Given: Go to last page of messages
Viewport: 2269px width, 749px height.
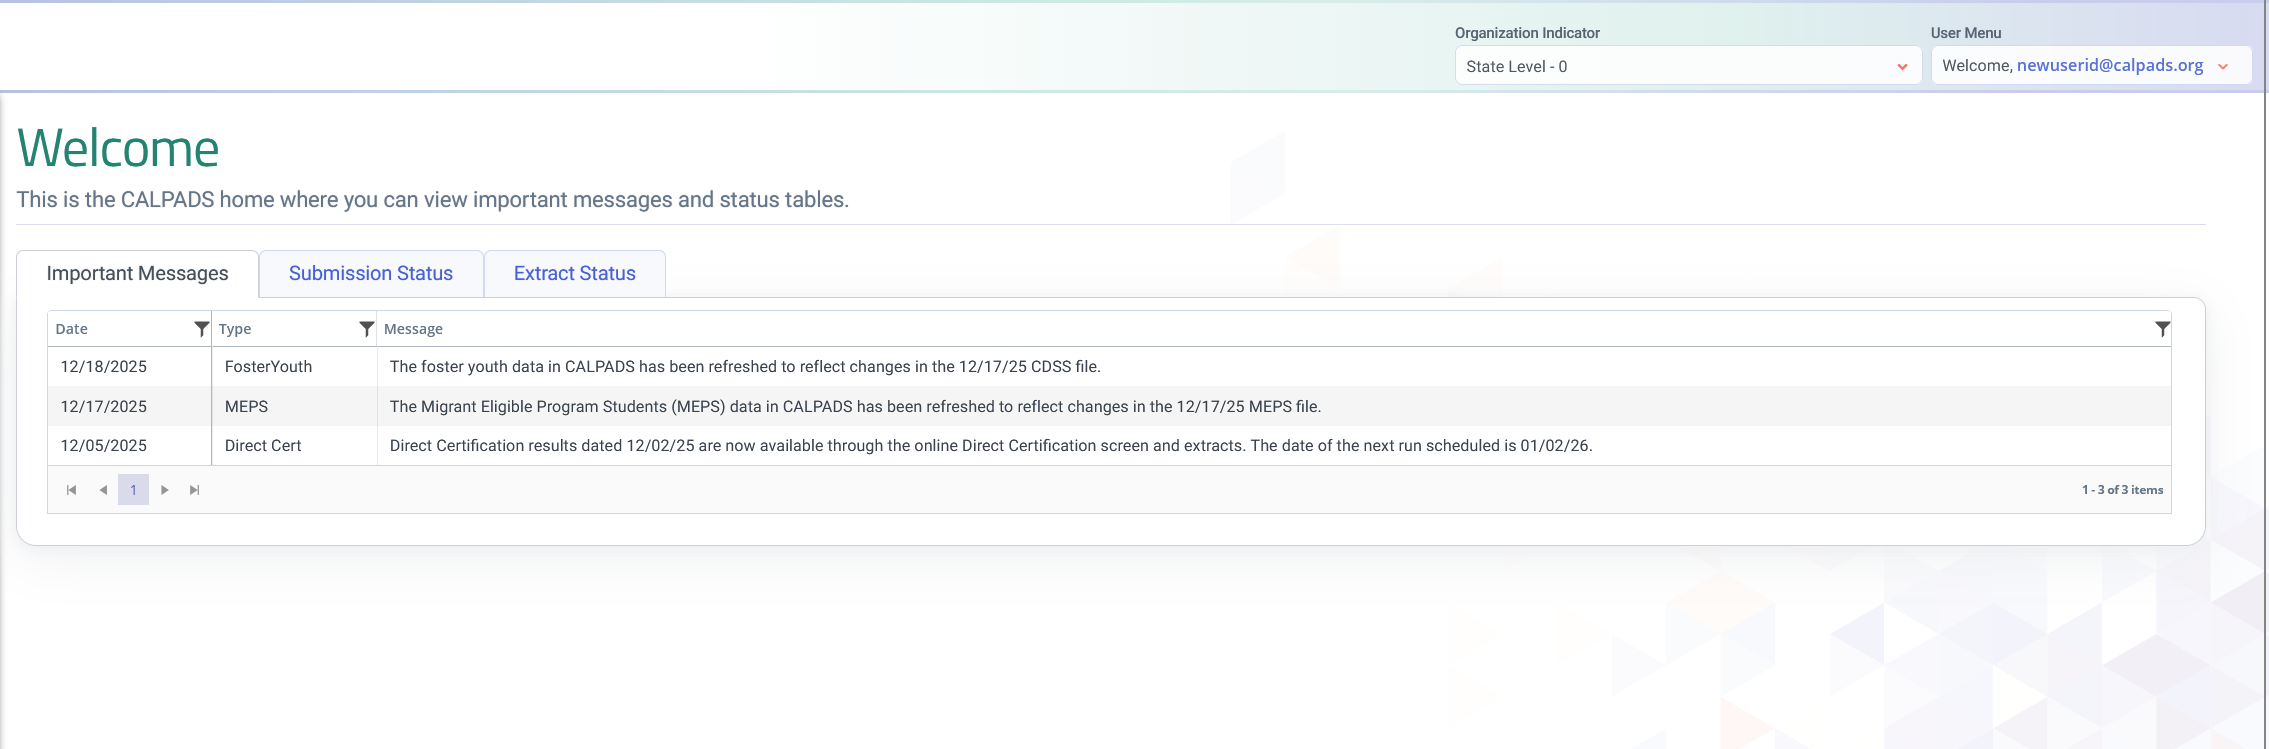Looking at the screenshot, I should tap(195, 490).
